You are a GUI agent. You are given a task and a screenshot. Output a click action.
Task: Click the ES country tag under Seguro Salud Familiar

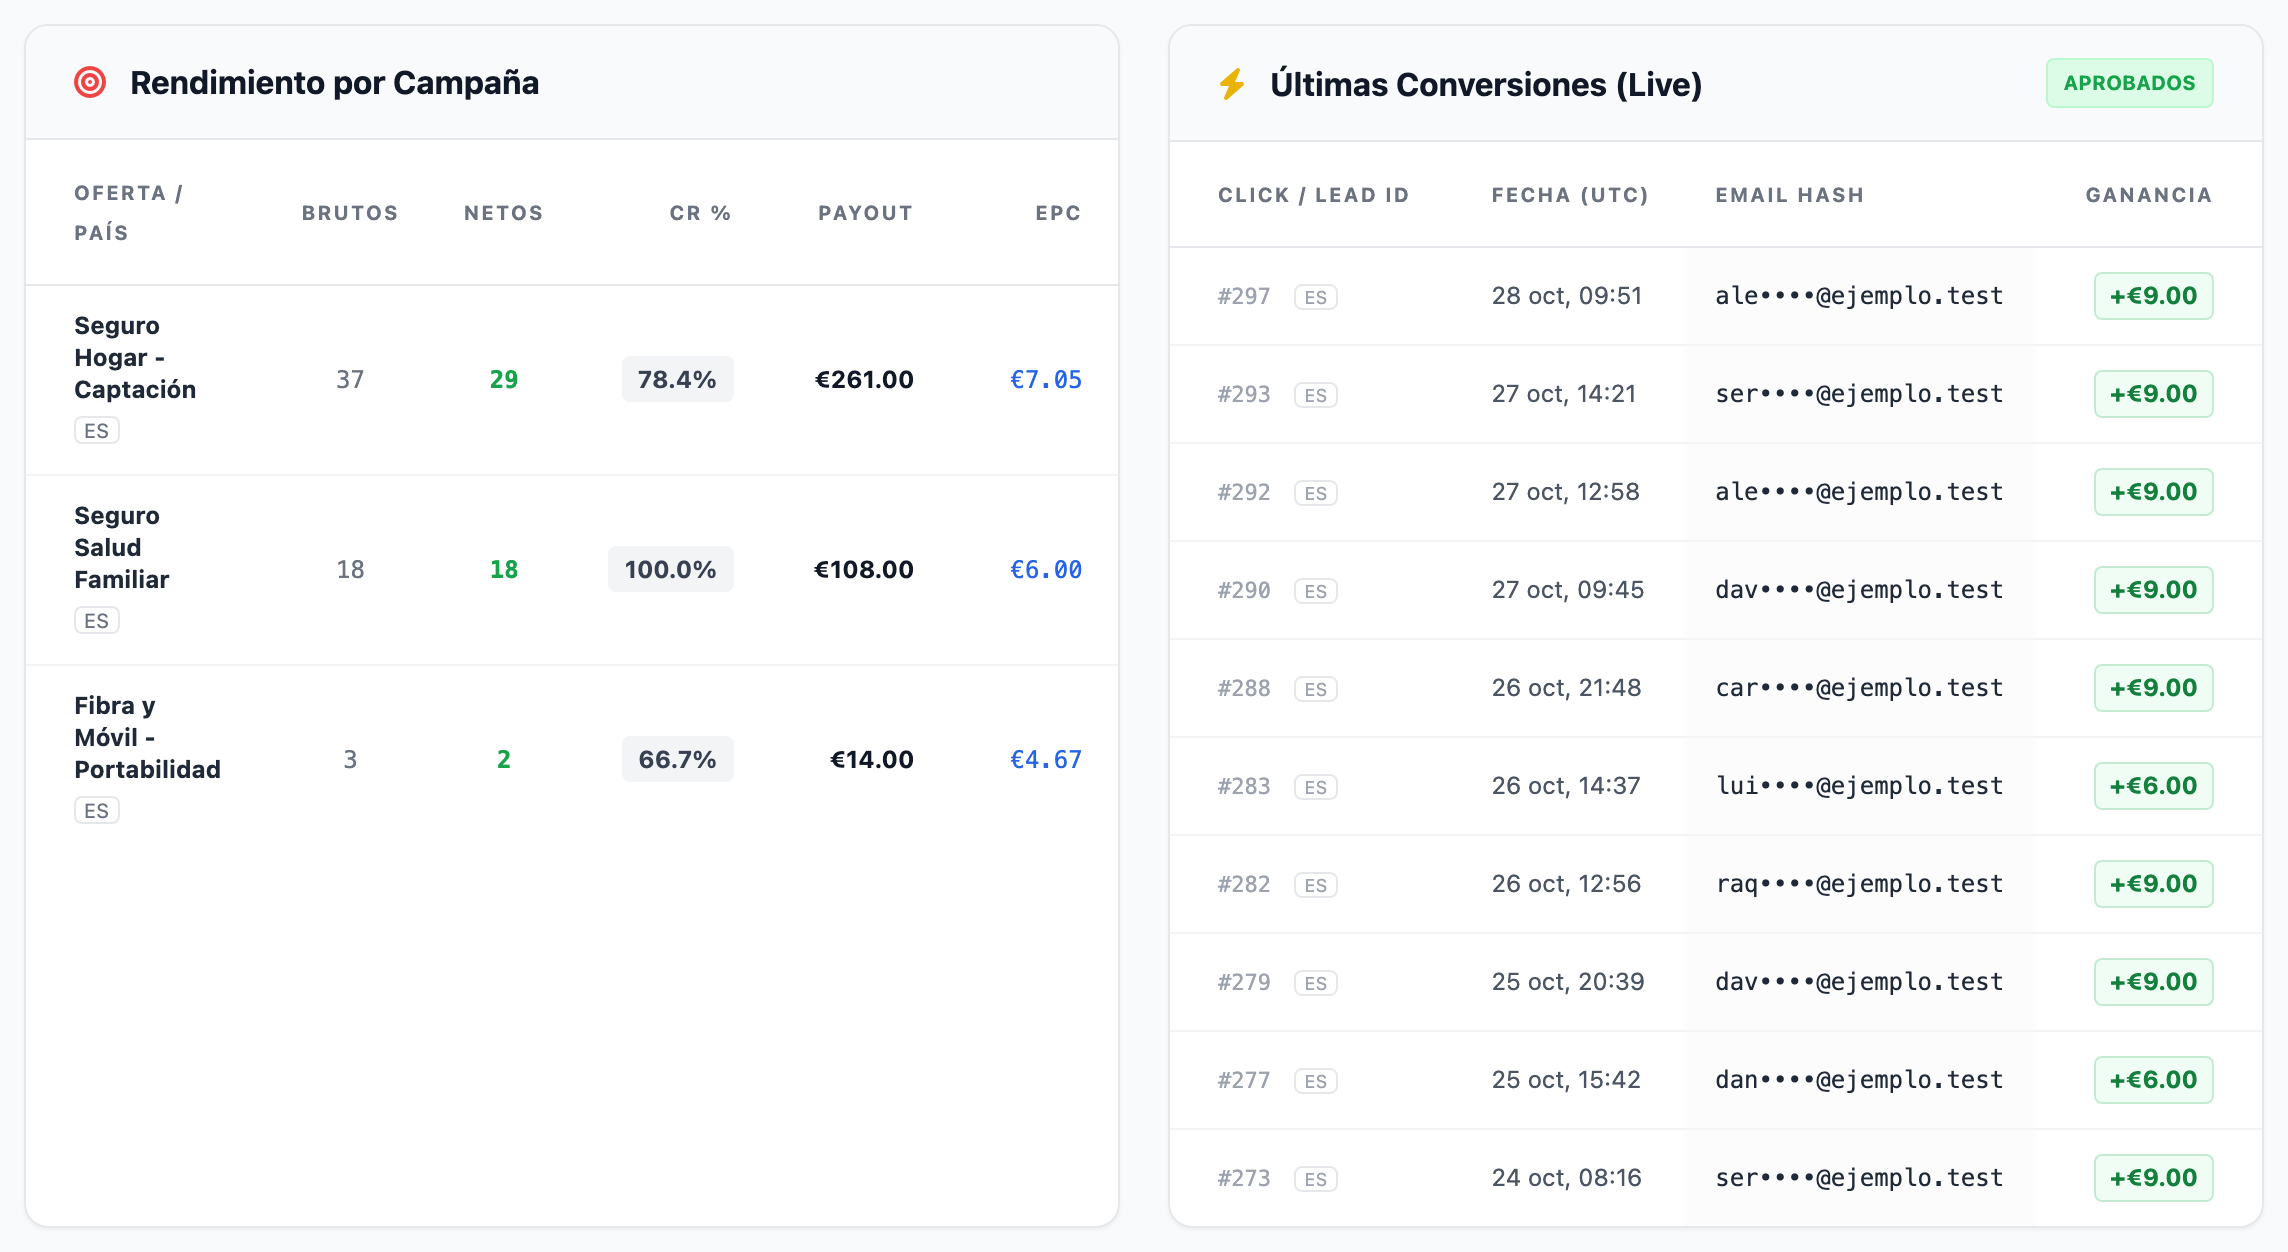97,620
